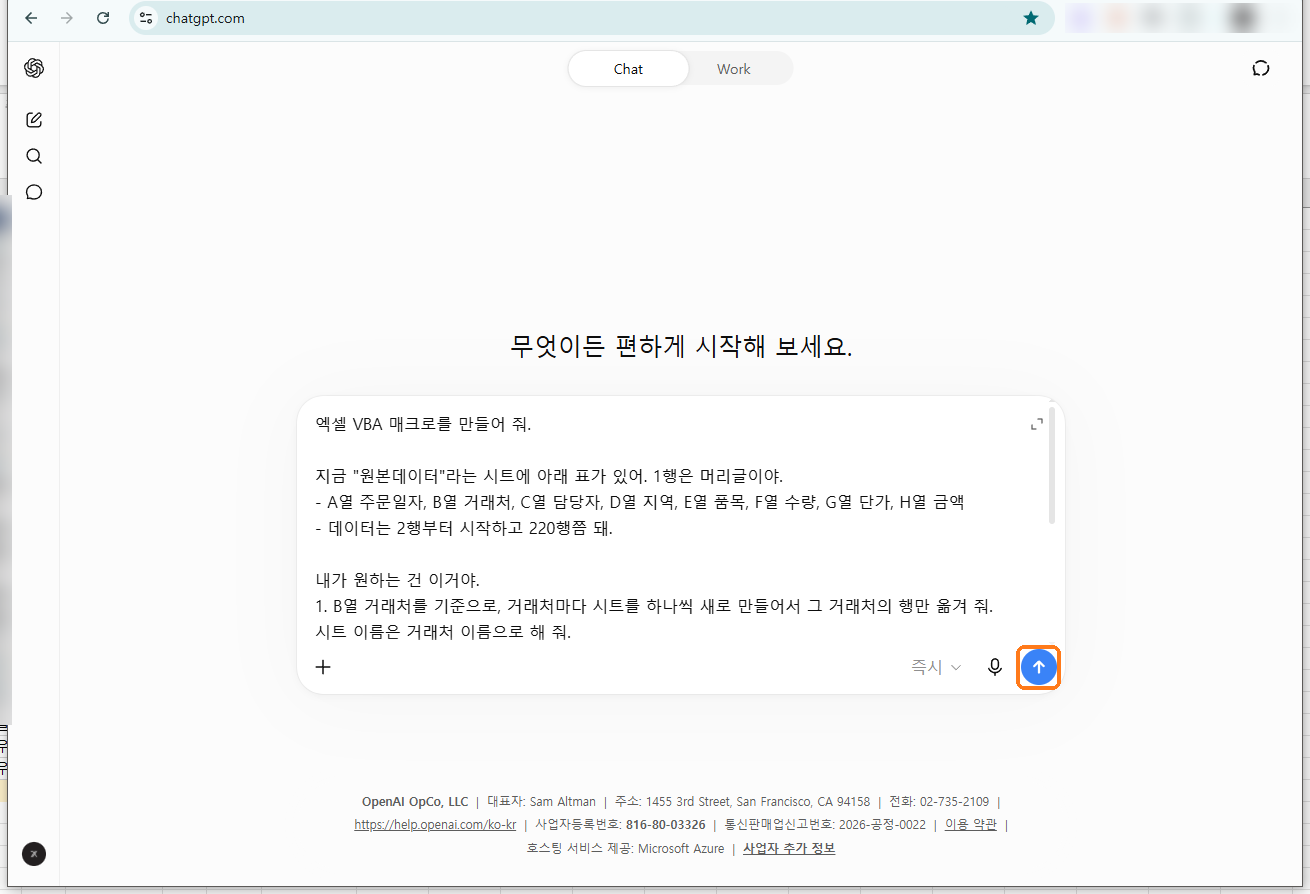Start voice dictation with the microphone icon
This screenshot has height=894, width=1310.
click(x=994, y=667)
